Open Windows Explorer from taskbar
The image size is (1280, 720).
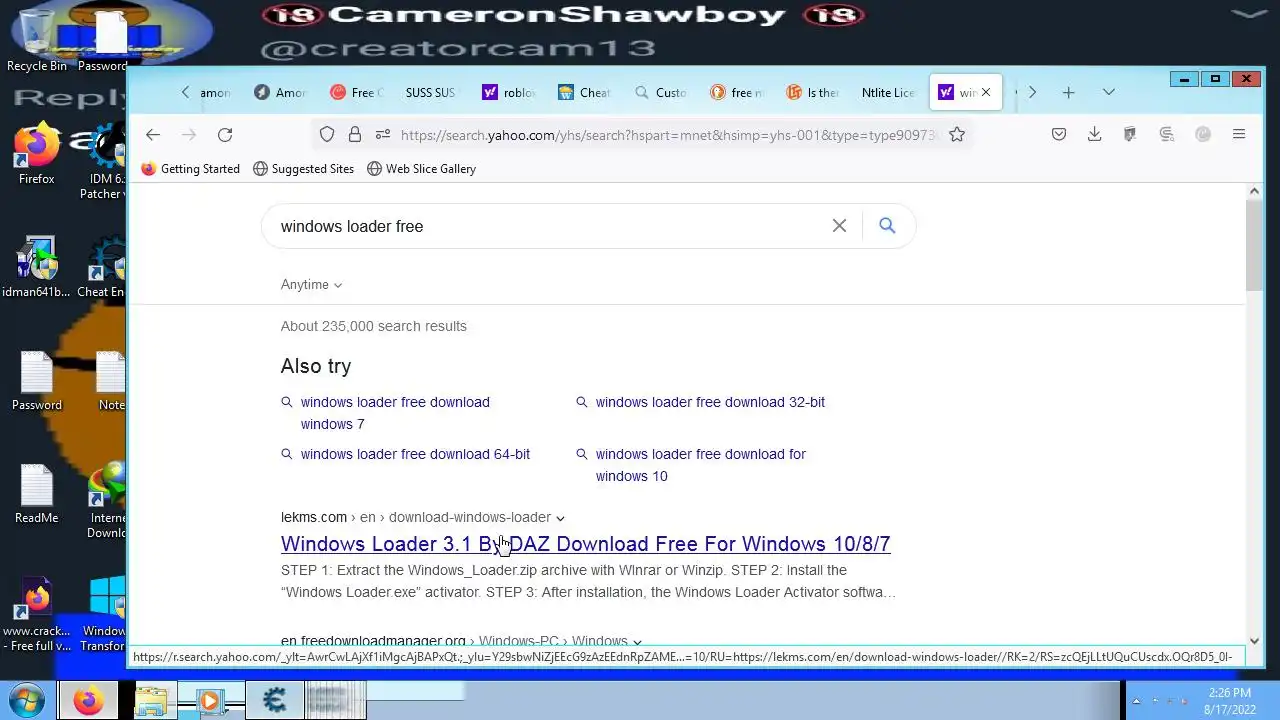151,701
